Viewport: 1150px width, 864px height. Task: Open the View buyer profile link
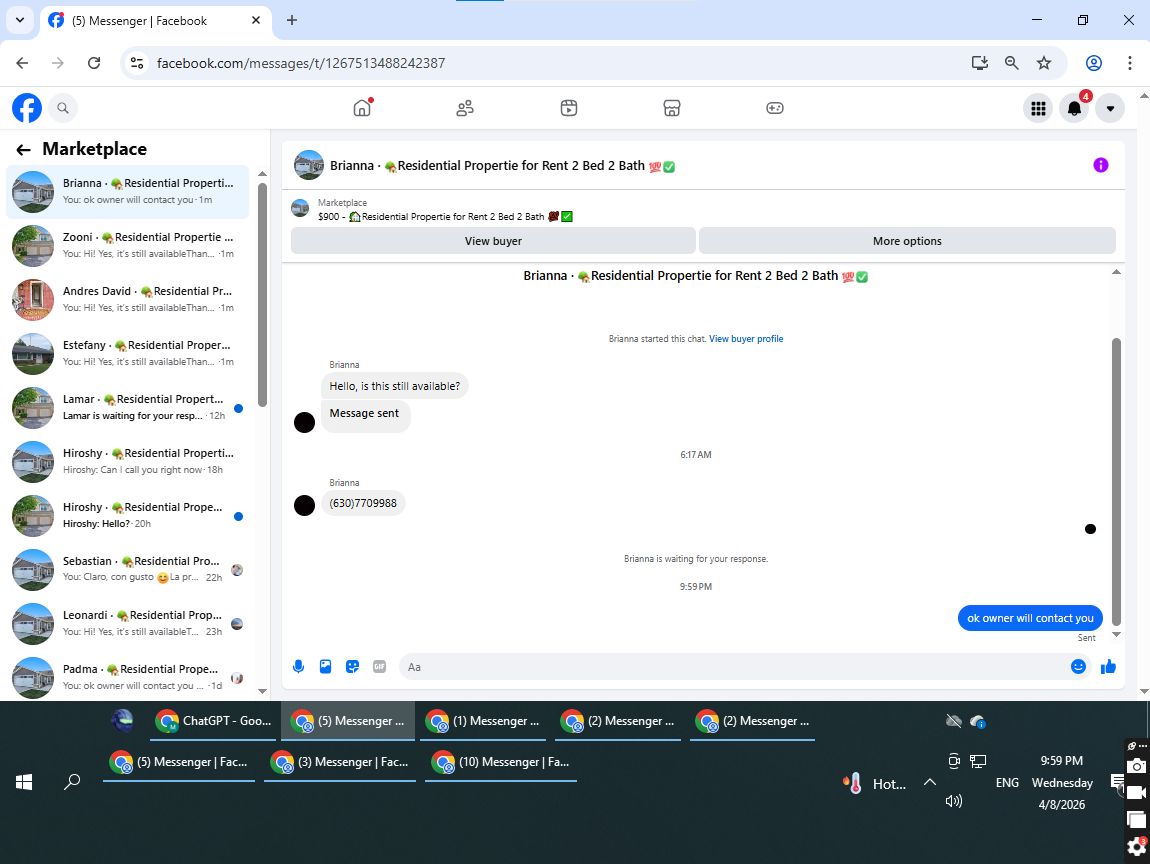(x=746, y=339)
